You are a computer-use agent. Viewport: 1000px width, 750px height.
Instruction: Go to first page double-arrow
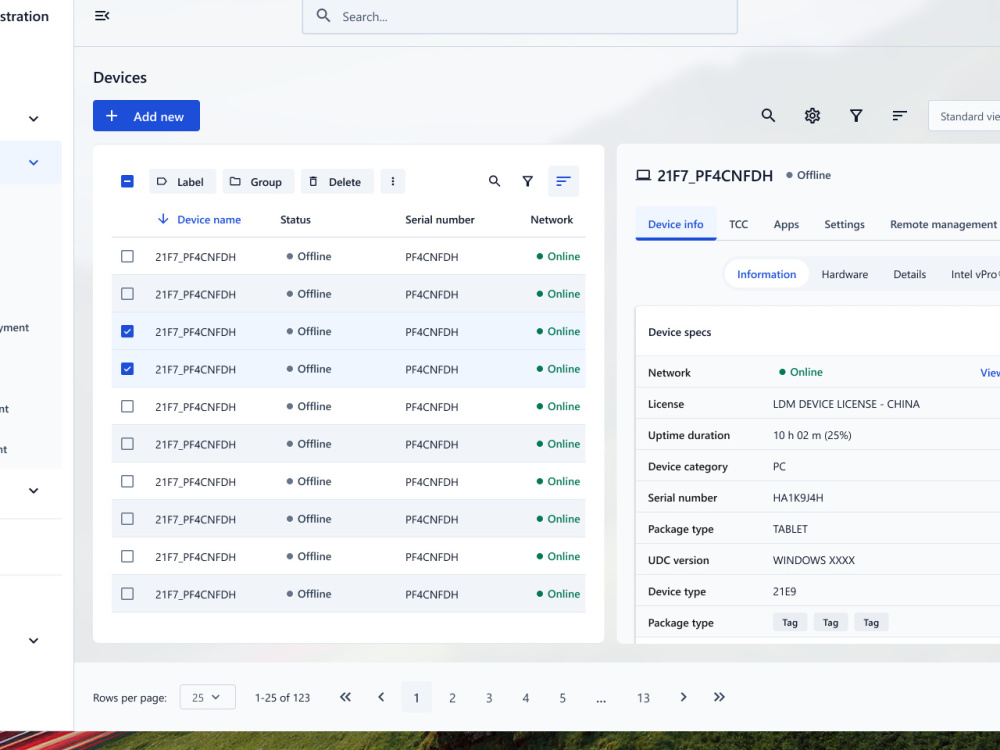pyautogui.click(x=345, y=697)
